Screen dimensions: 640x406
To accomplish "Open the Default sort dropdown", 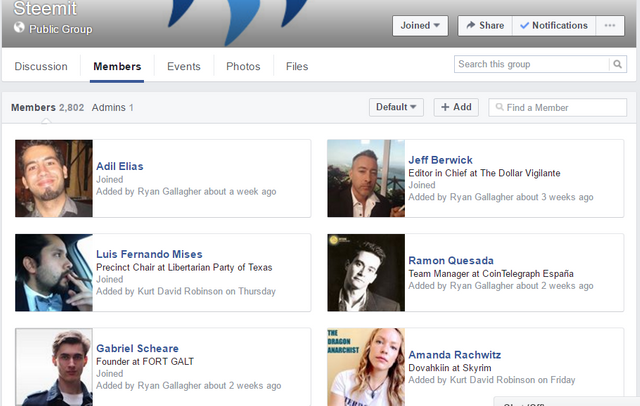I will 396,107.
